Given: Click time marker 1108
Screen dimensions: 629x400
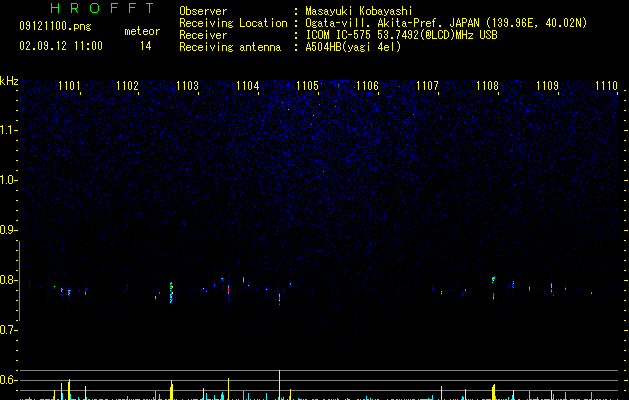Looking at the screenshot, I should pos(487,85).
